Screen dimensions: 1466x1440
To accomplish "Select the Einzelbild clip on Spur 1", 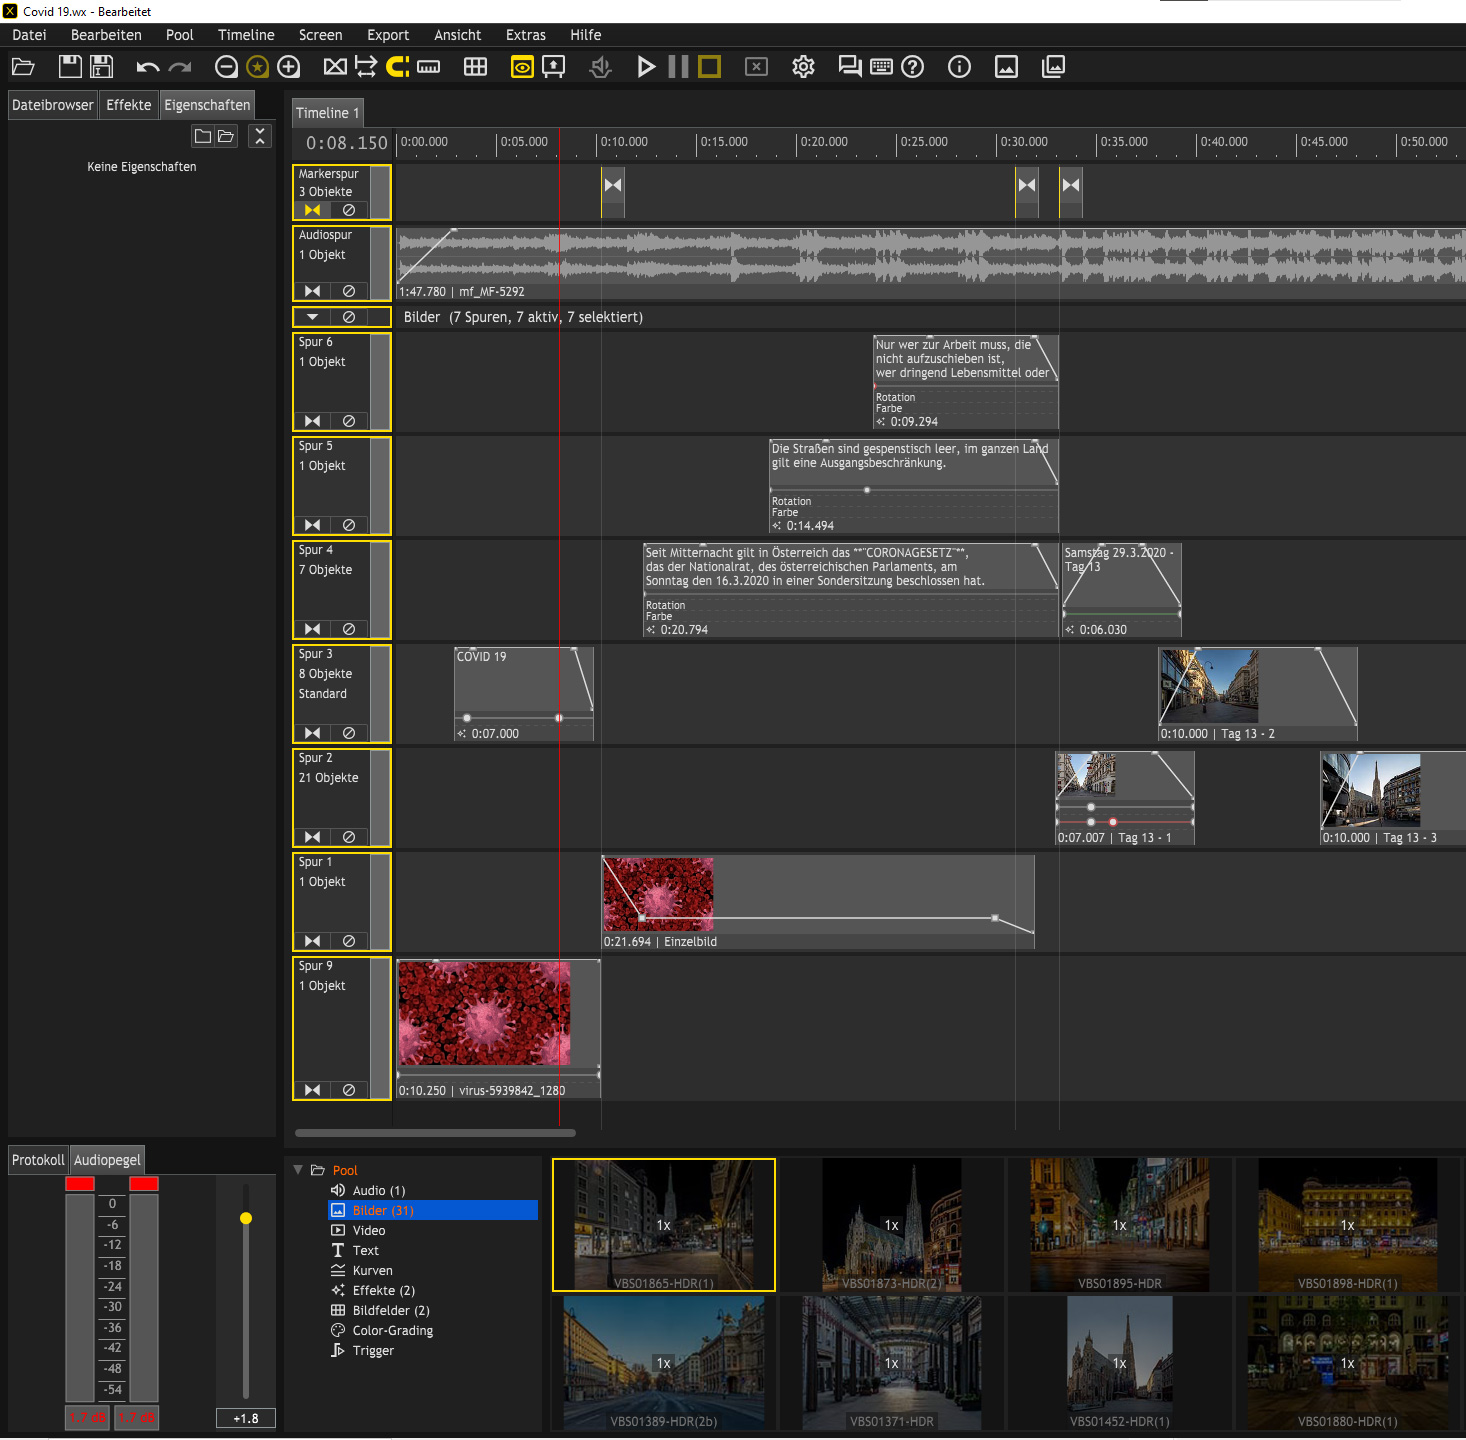I will pyautogui.click(x=817, y=902).
